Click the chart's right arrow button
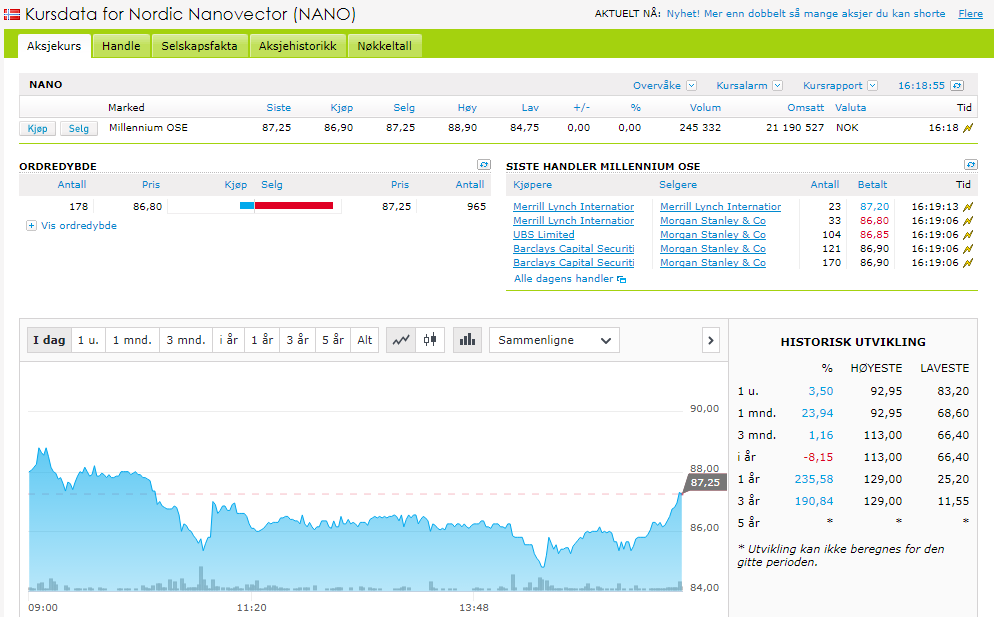 [711, 340]
